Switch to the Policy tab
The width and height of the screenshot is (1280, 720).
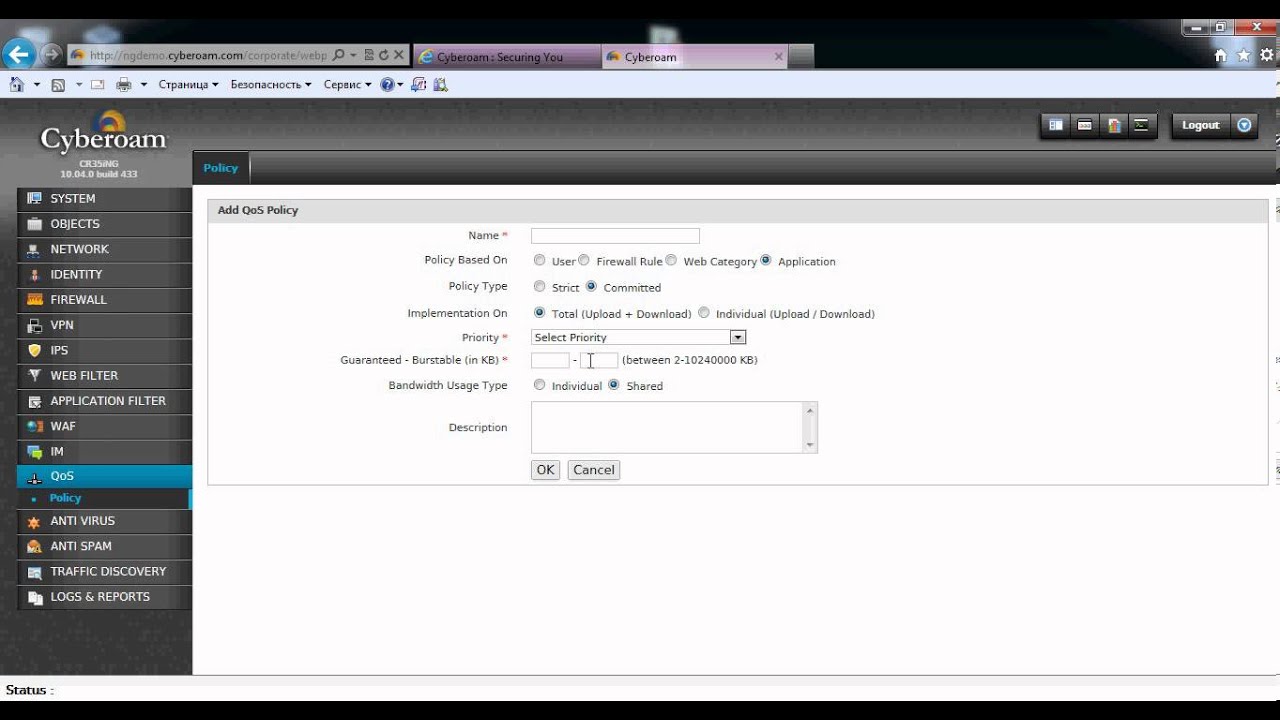pos(221,168)
